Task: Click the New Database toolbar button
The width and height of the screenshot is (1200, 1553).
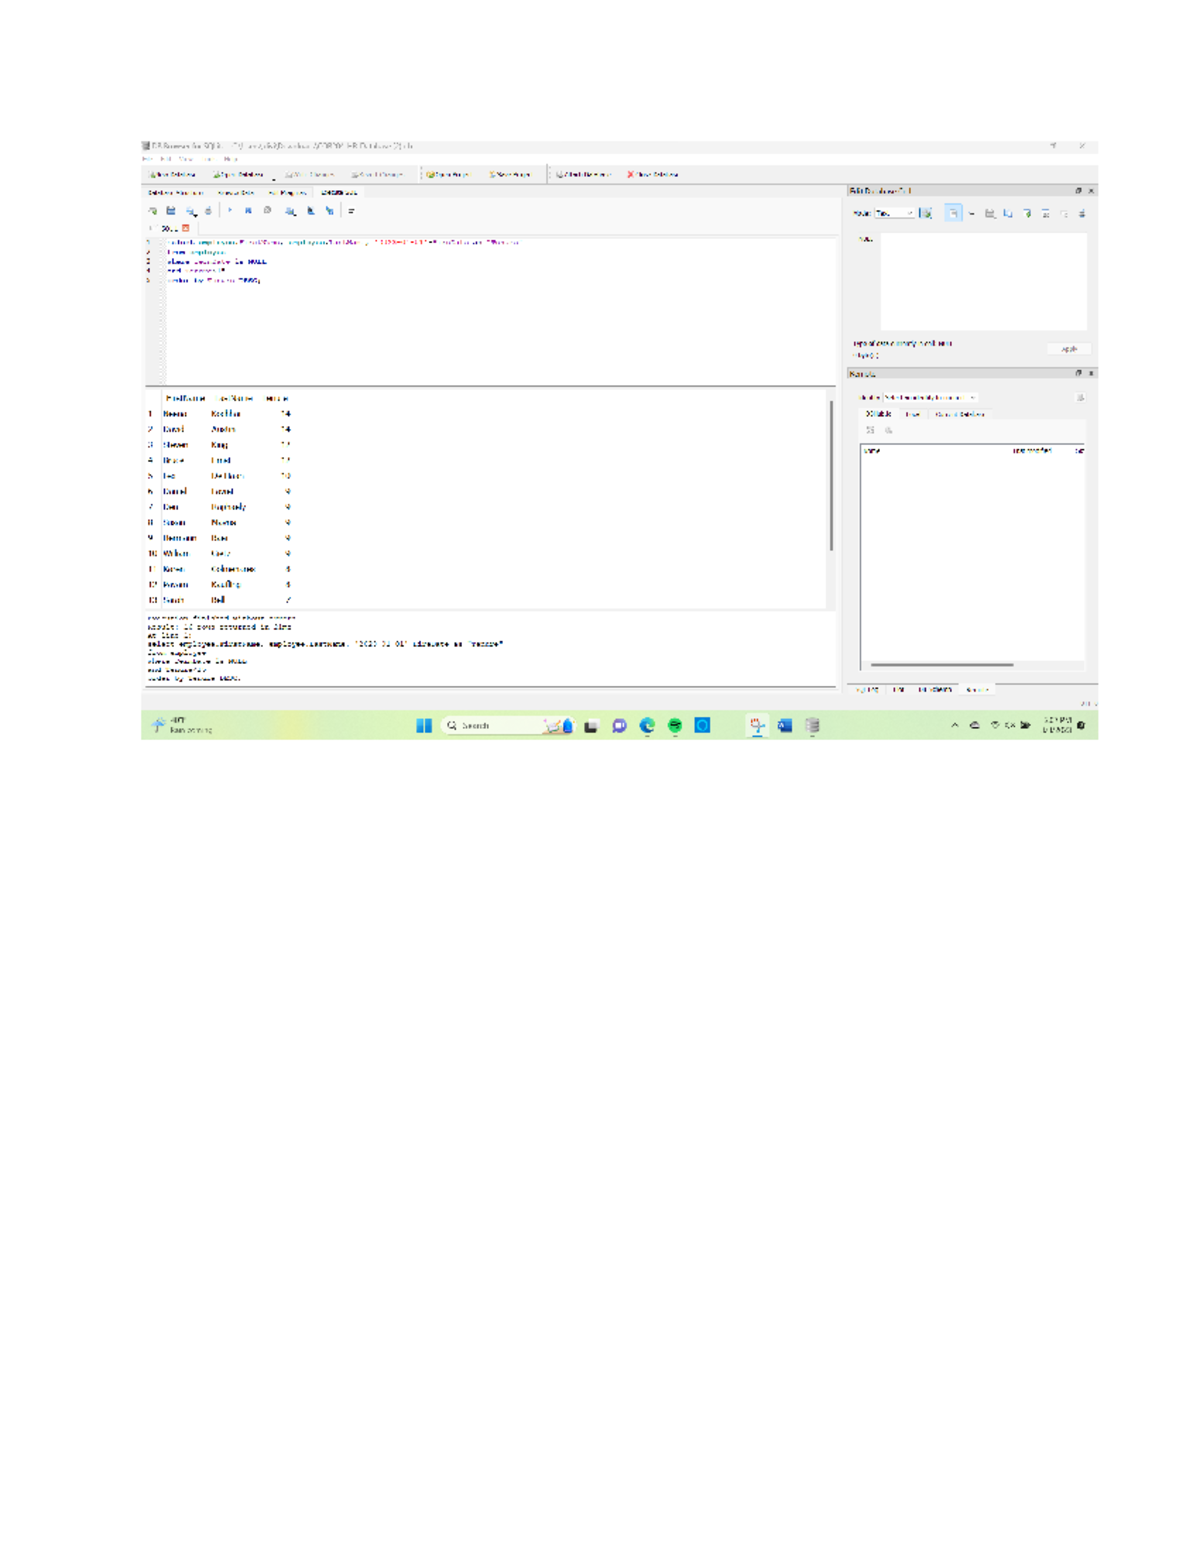Action: [x=174, y=175]
